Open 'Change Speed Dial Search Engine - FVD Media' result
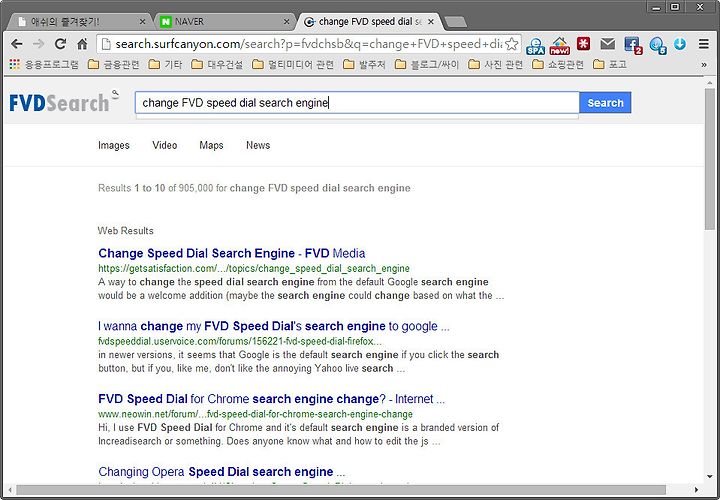The width and height of the screenshot is (720, 500). tap(232, 253)
